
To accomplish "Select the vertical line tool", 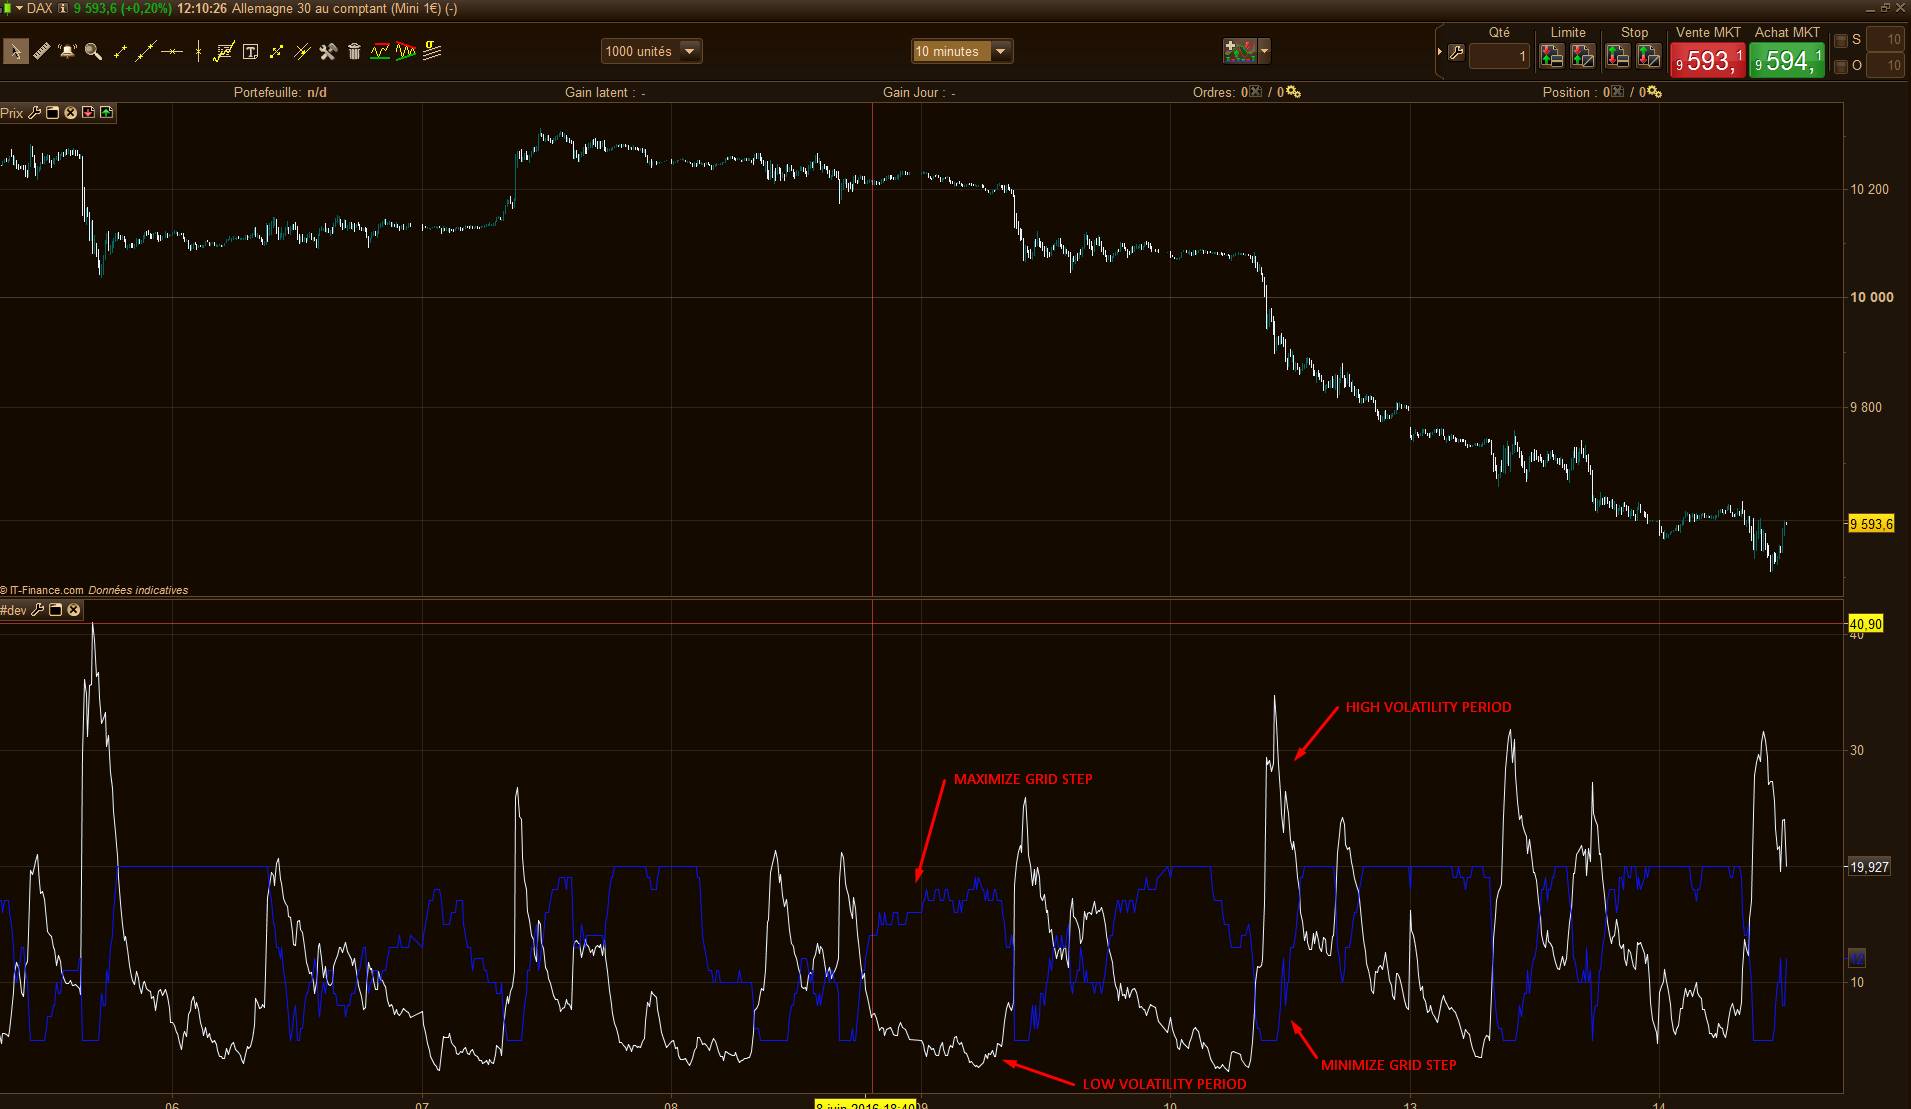I will pos(198,51).
